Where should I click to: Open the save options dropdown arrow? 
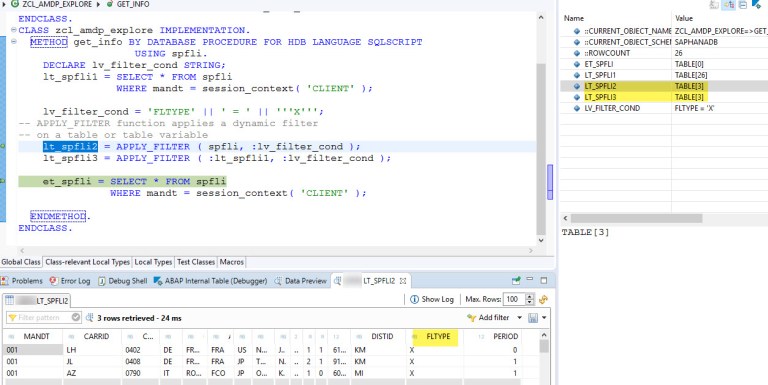pyautogui.click(x=544, y=318)
